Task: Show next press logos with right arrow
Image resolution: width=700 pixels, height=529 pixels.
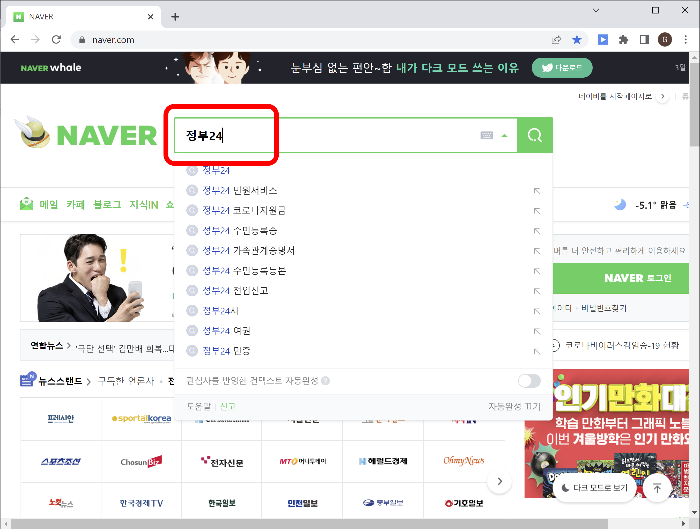Action: pyautogui.click(x=500, y=481)
